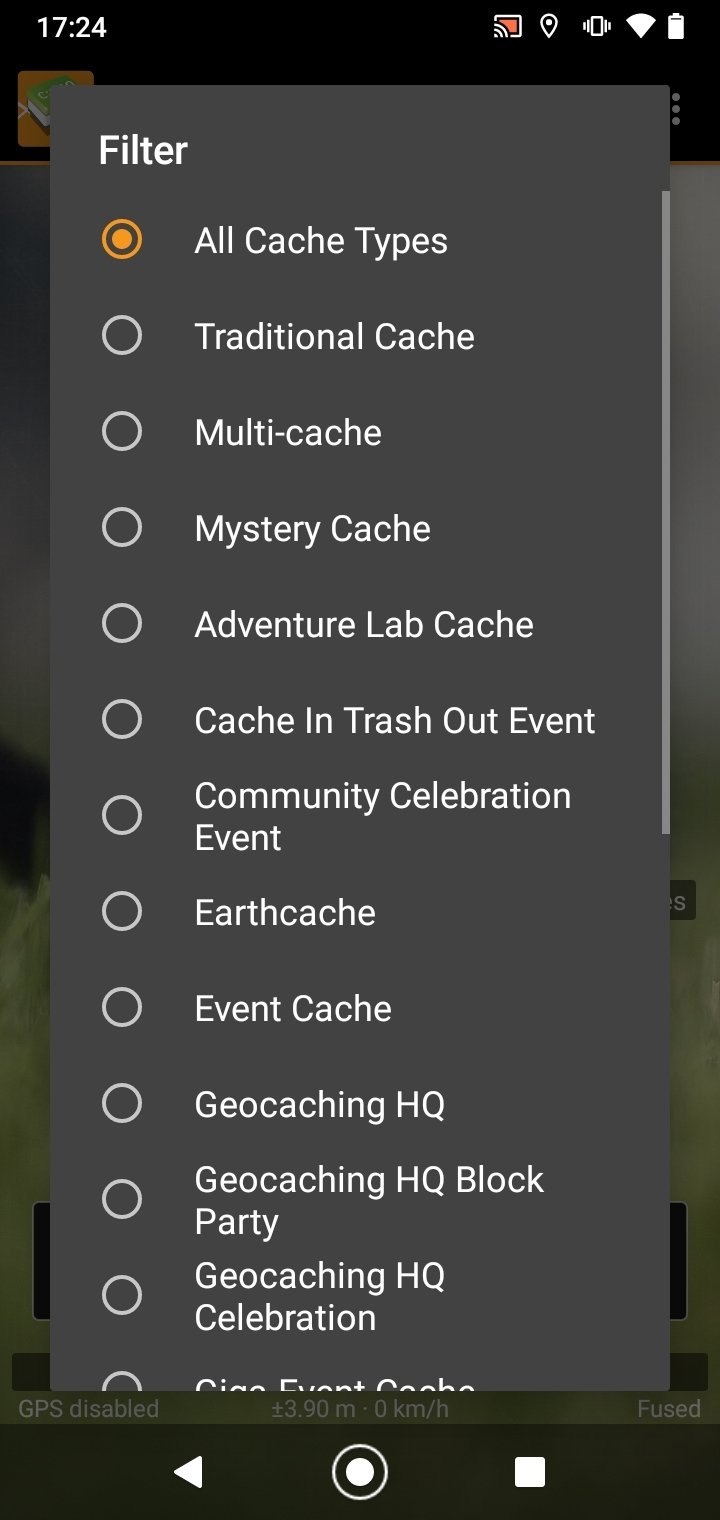Image resolution: width=720 pixels, height=1520 pixels.
Task: Pick Geocaching HQ Celebration option
Action: coord(122,1296)
